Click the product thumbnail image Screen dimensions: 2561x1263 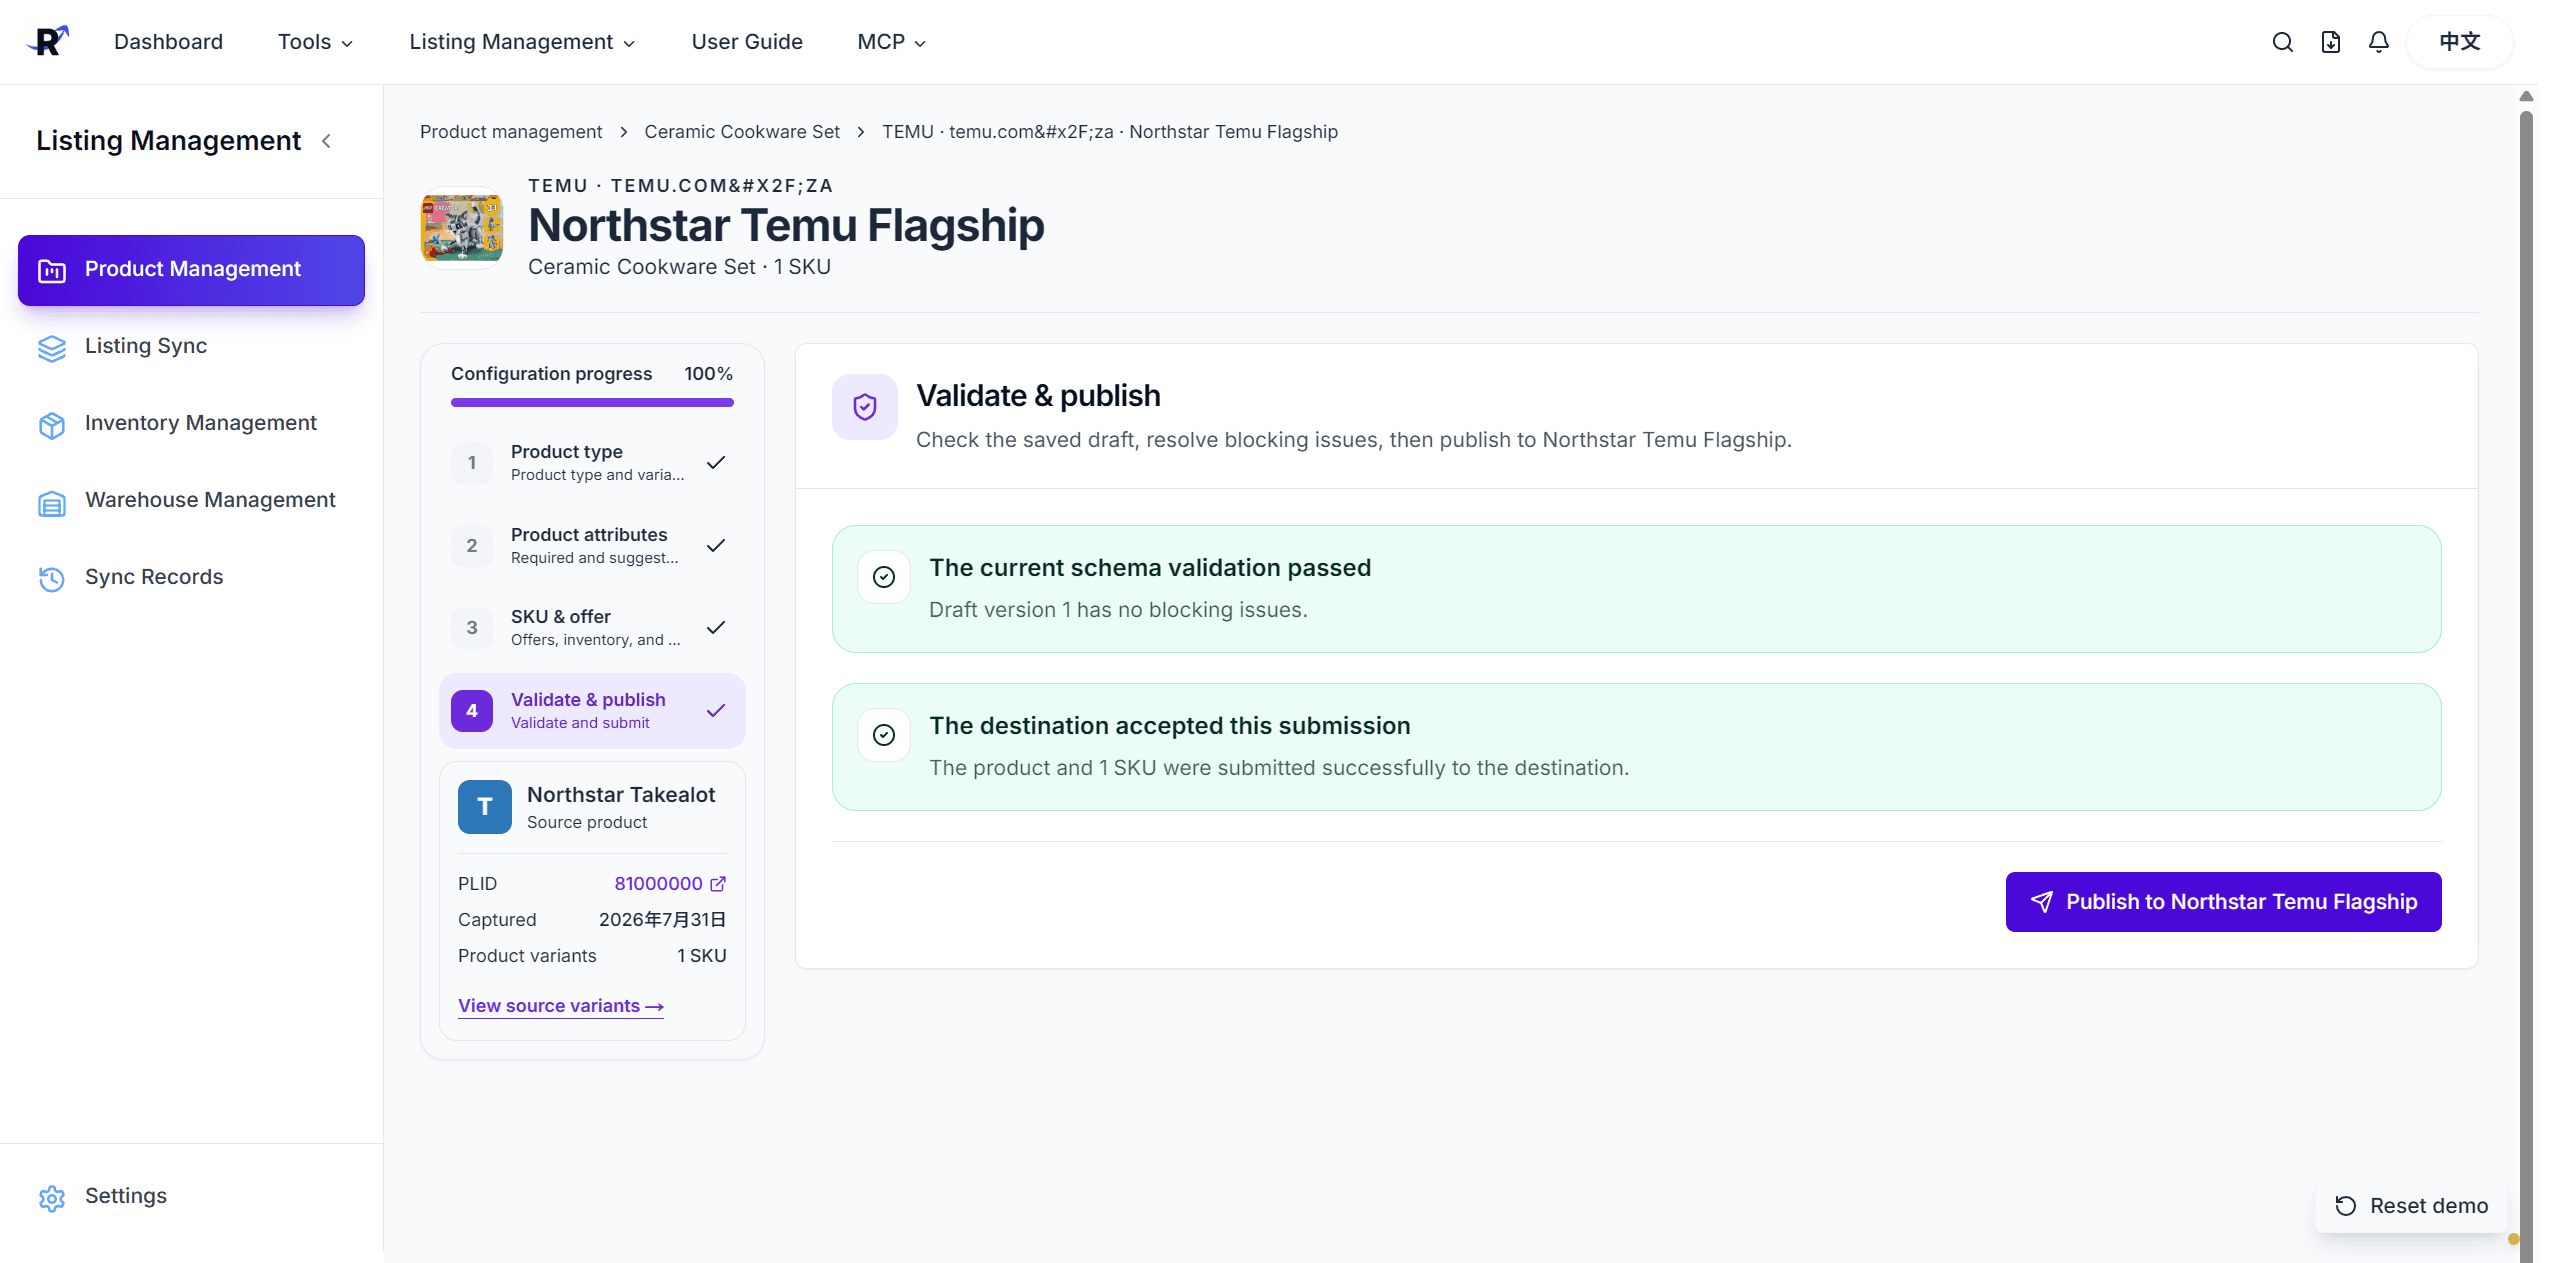tap(462, 227)
